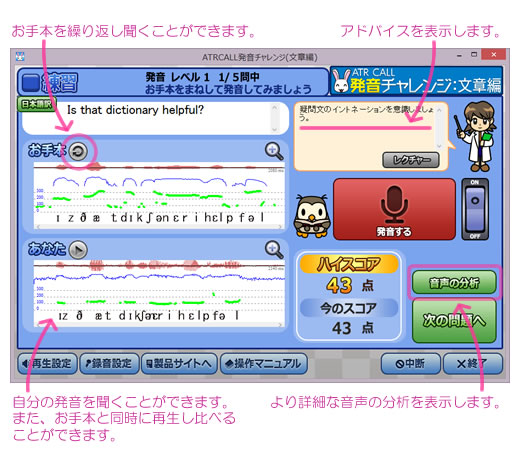Open 操作マニュアル operation manual
The width and height of the screenshot is (520, 459).
click(x=263, y=363)
